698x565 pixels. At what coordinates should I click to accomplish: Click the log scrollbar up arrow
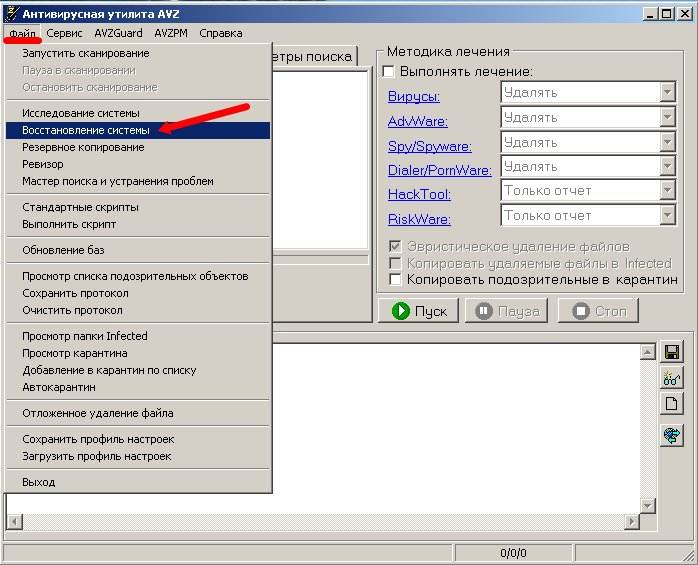648,352
